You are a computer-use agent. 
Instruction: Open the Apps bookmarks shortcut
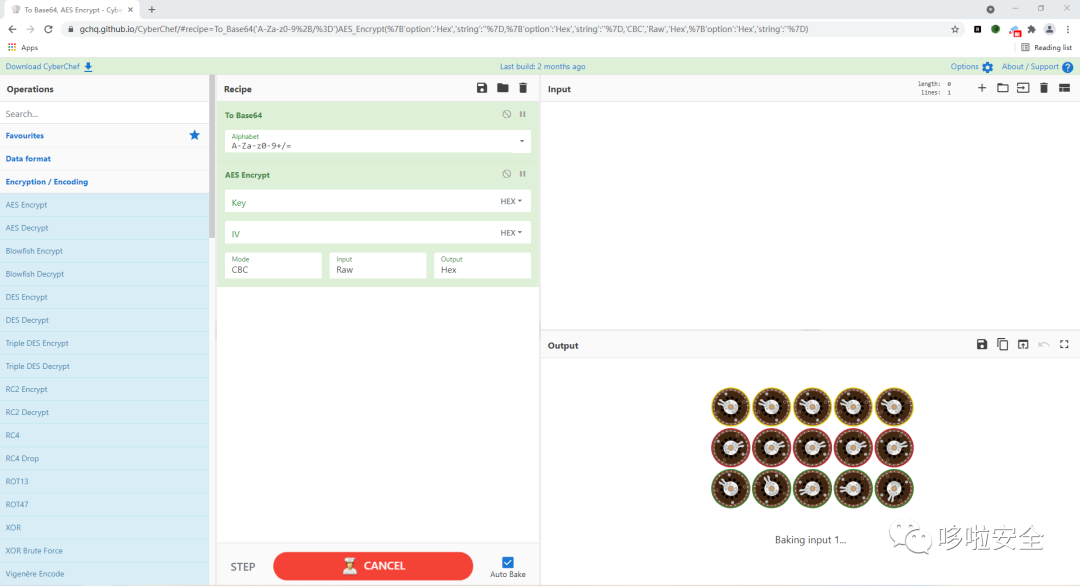coord(23,48)
